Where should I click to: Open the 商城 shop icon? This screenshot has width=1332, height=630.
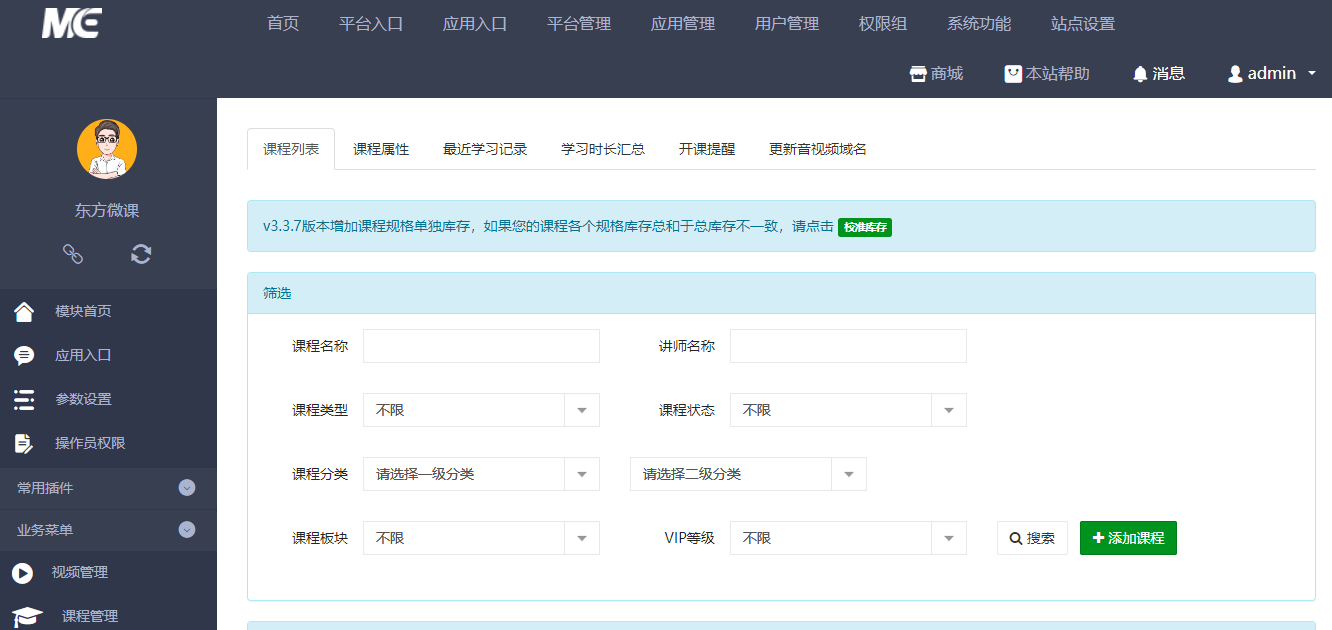point(917,73)
